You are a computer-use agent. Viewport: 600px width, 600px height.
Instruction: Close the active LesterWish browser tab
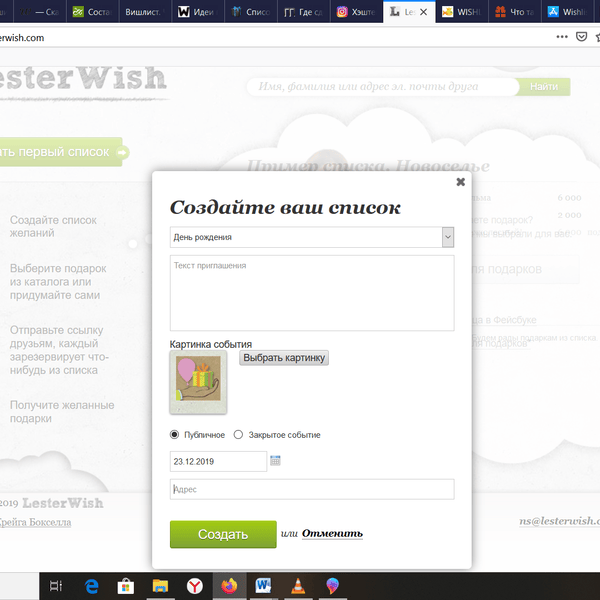point(423,12)
